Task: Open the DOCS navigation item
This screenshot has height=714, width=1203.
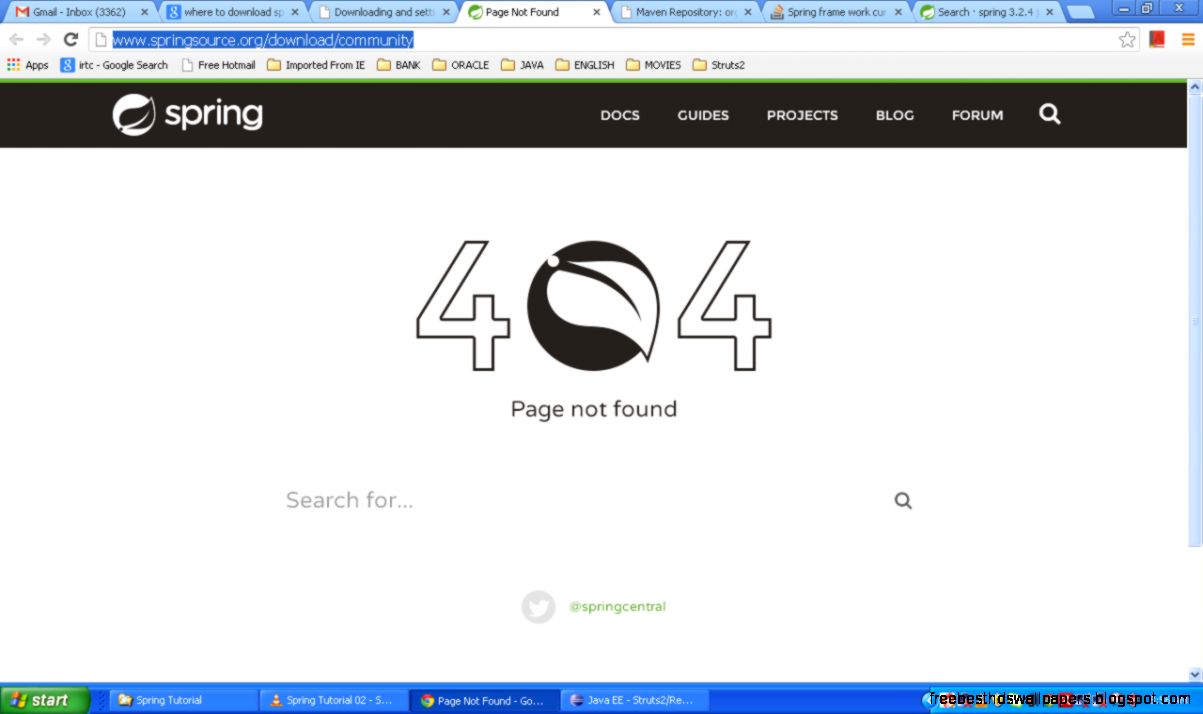Action: (620, 115)
